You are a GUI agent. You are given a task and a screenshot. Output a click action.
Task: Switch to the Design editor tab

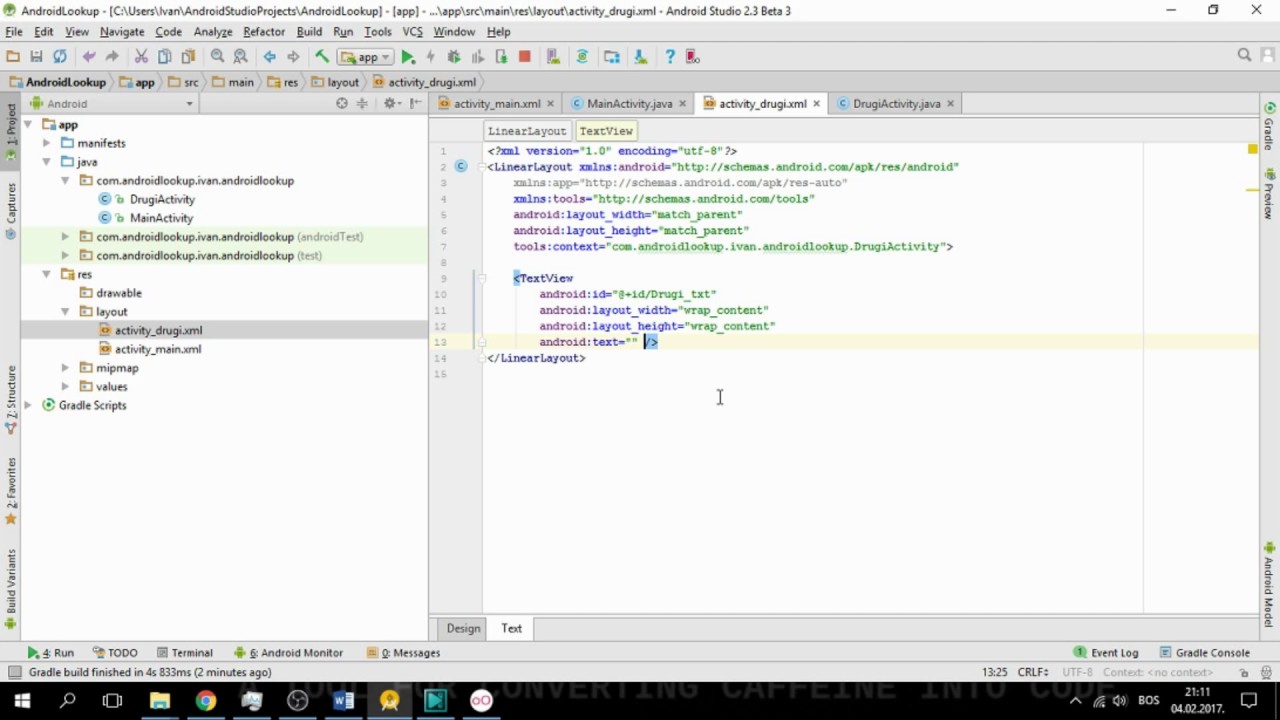point(463,628)
